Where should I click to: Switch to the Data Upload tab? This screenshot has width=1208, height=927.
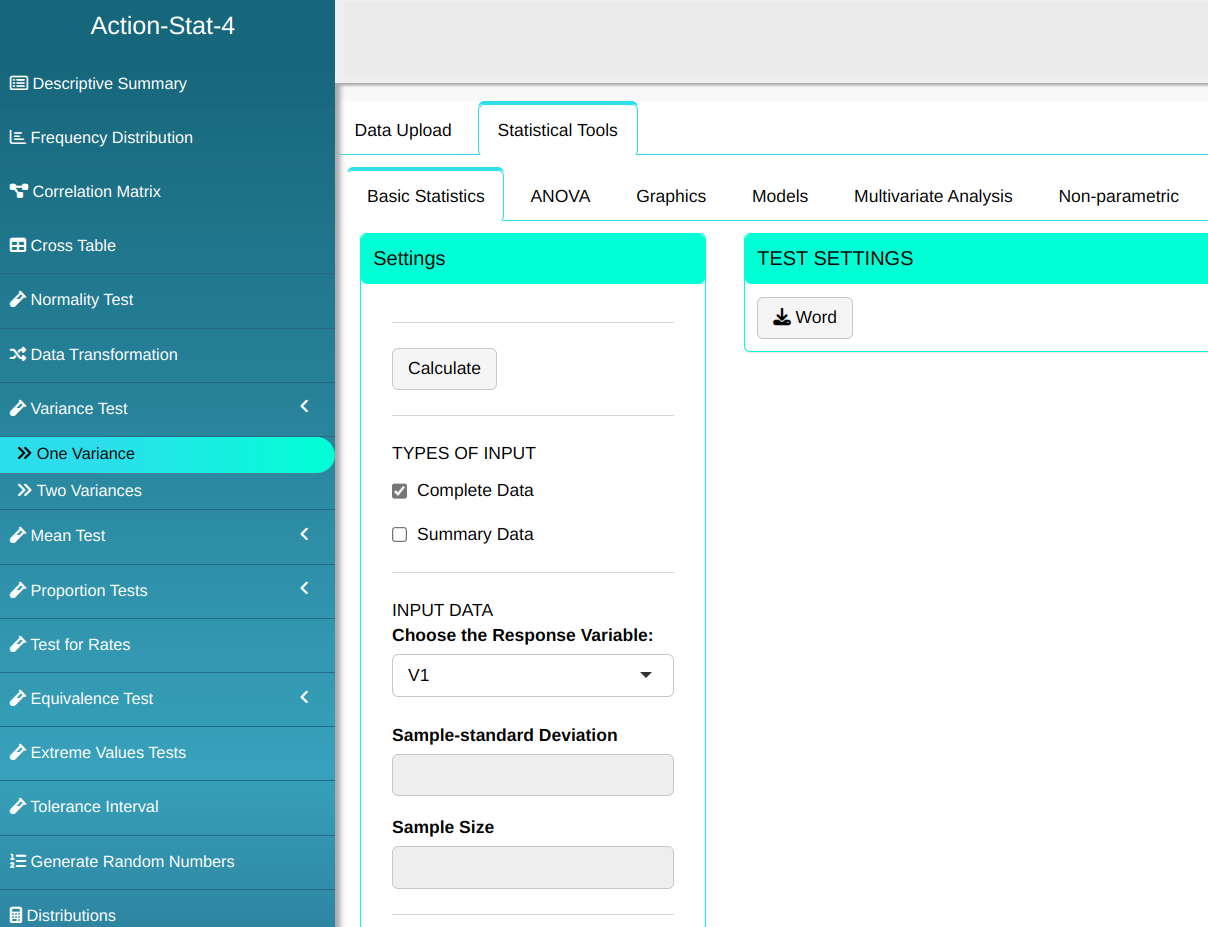click(x=403, y=130)
